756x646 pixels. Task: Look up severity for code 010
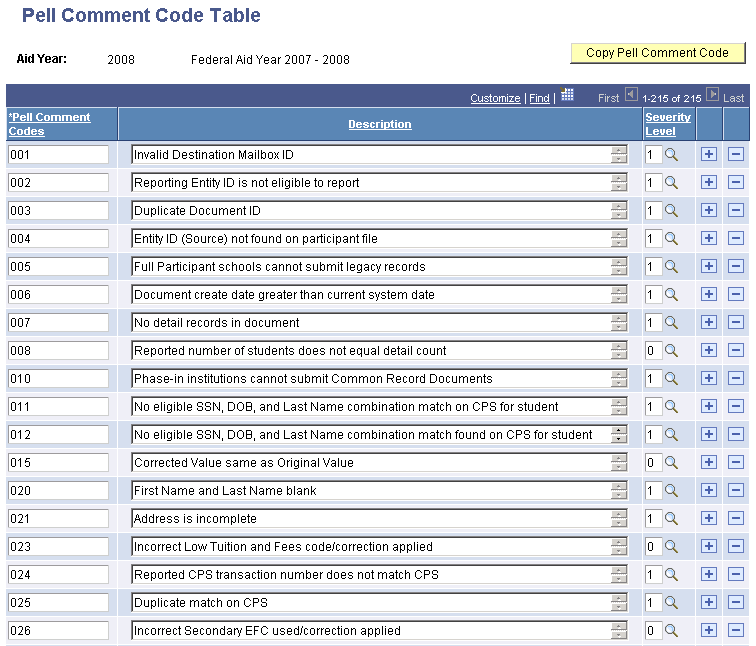pos(671,378)
